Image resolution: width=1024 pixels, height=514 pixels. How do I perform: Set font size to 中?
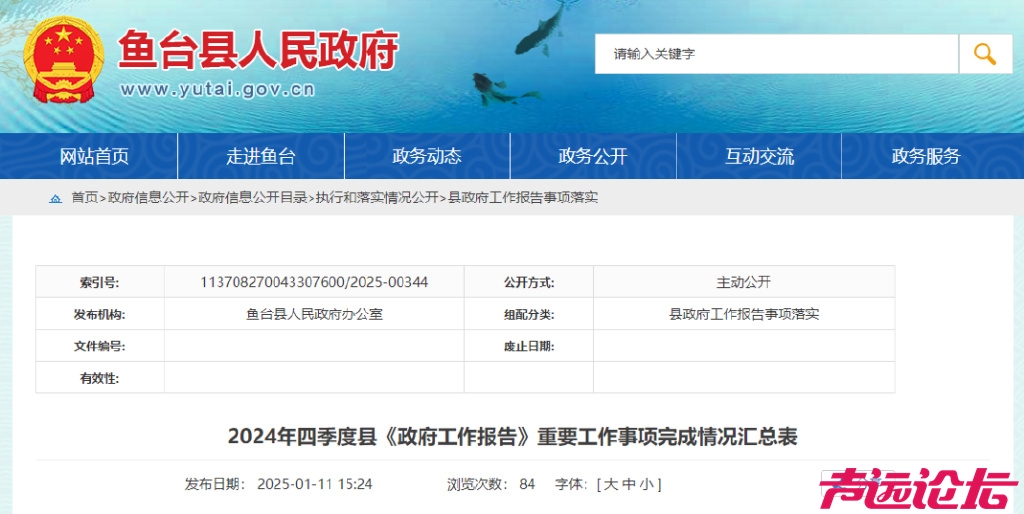tap(629, 485)
